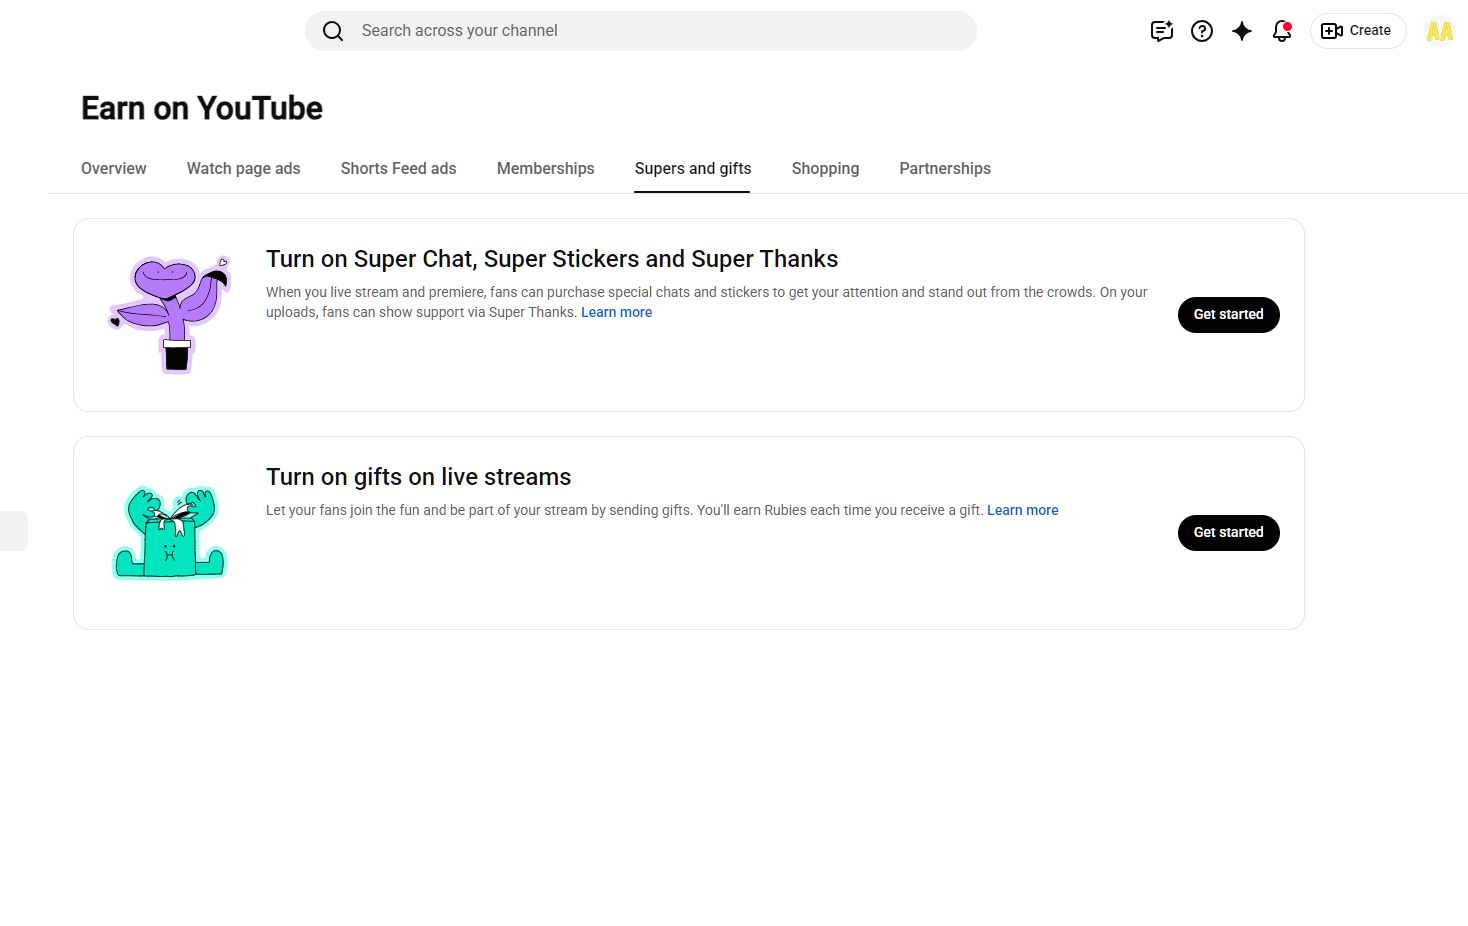
Task: Get started with Super Chat and Stickers
Action: pos(1229,315)
